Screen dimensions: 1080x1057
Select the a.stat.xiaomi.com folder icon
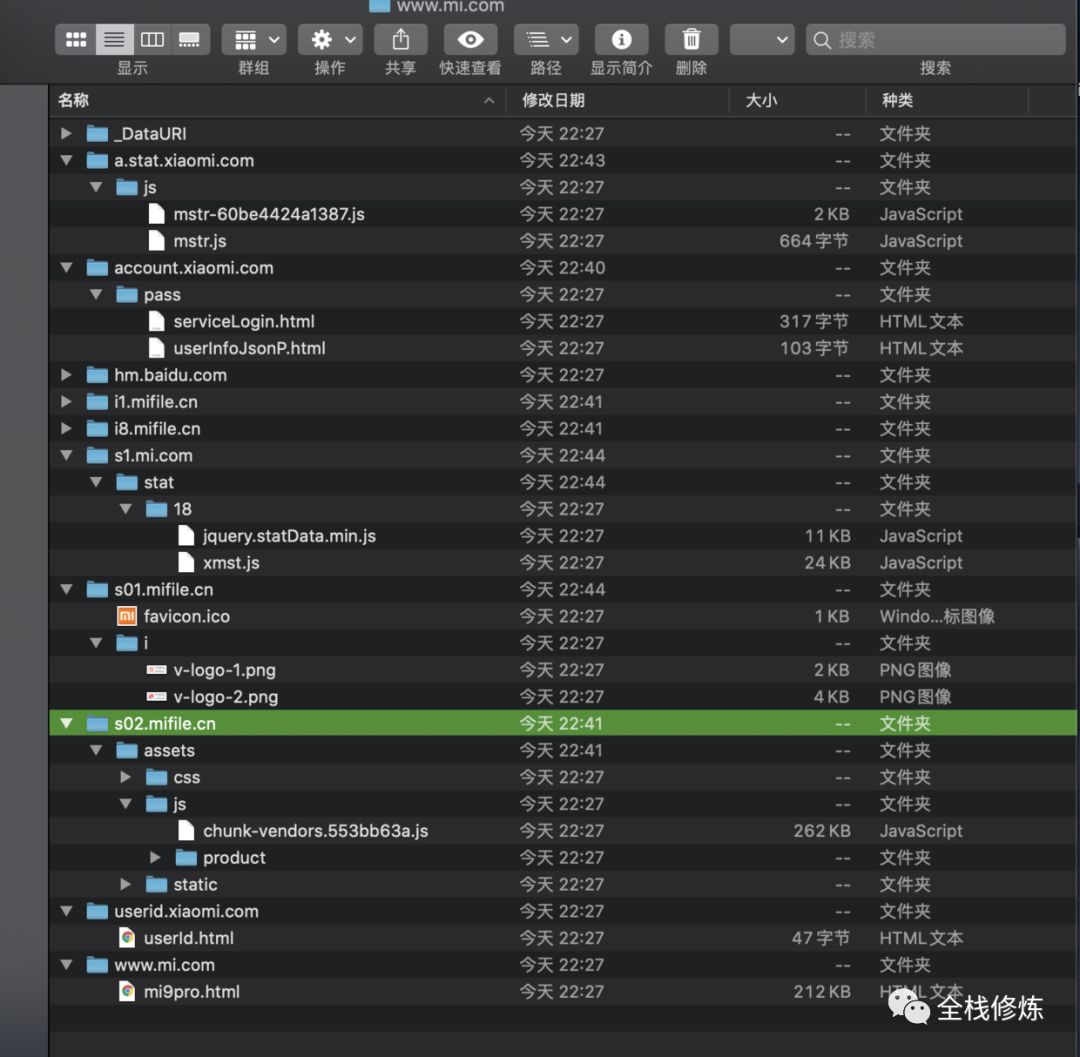tap(97, 160)
